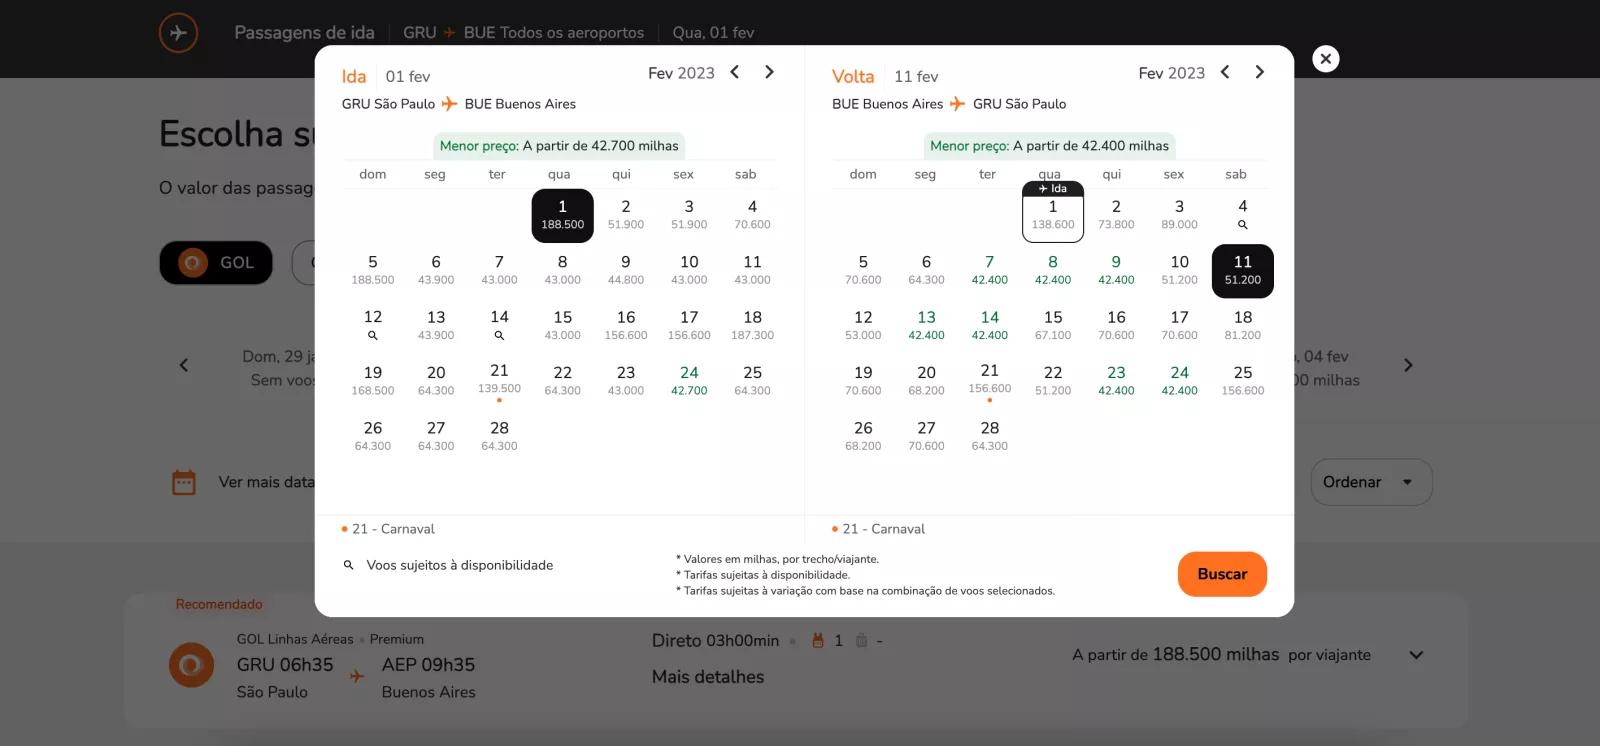Select Volta date 18 priced 81.200
Viewport: 1600px width, 746px height.
coord(1243,325)
